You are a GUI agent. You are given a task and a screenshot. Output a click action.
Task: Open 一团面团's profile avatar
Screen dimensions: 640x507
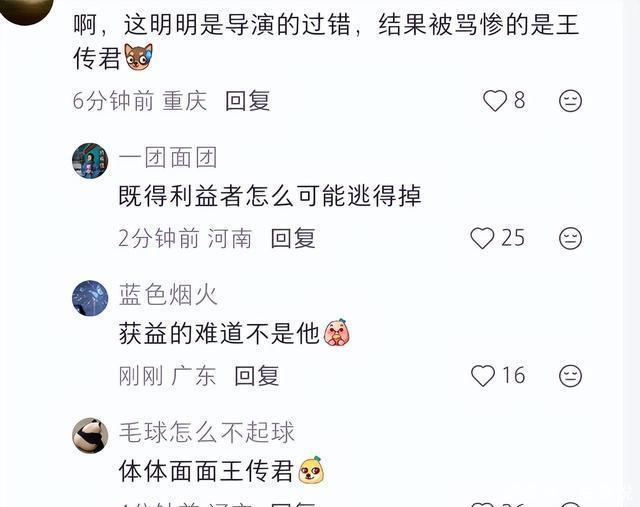pos(90,160)
